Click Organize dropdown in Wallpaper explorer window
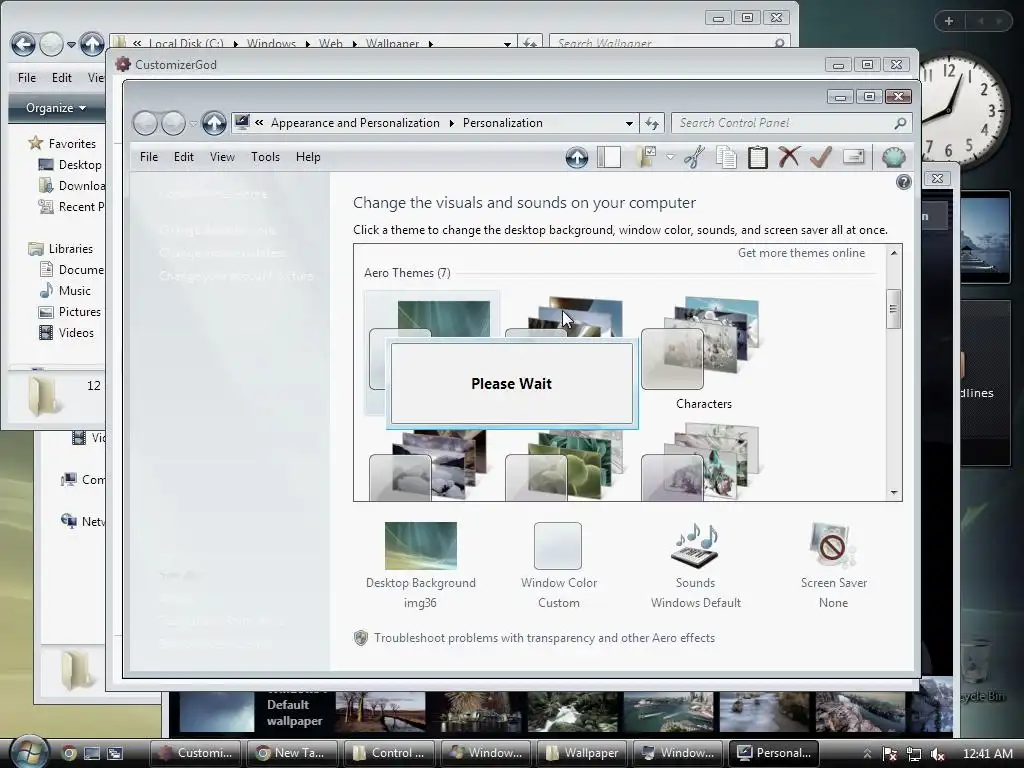Viewport: 1024px width, 768px height. 56,108
